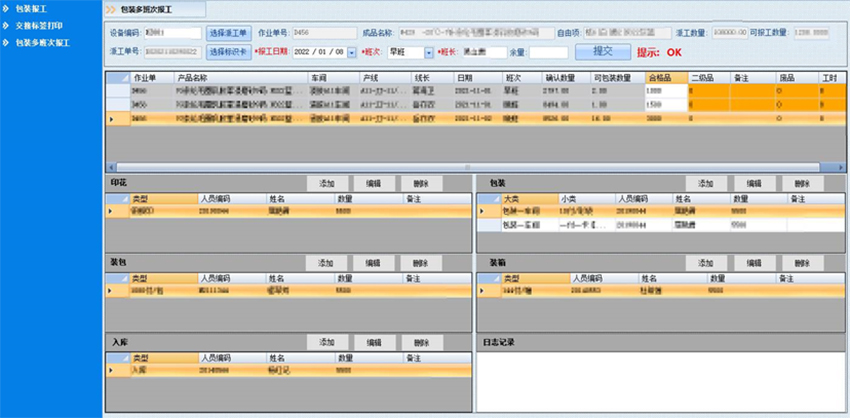Click the arrow icon beside sidebar 包装多班次报工

pyautogui.click(x=5, y=42)
